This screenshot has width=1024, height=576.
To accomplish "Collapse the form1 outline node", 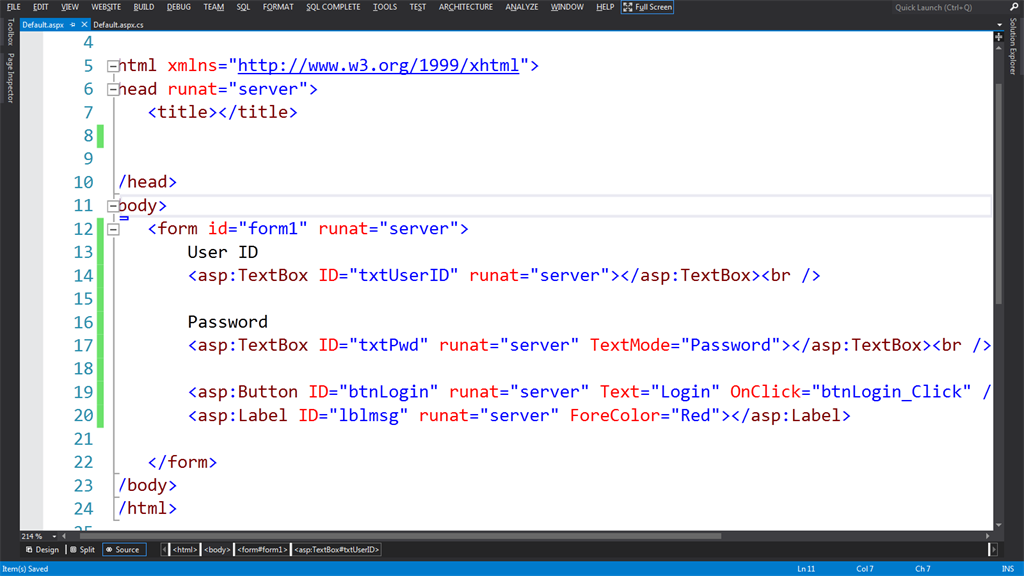I will click(113, 229).
